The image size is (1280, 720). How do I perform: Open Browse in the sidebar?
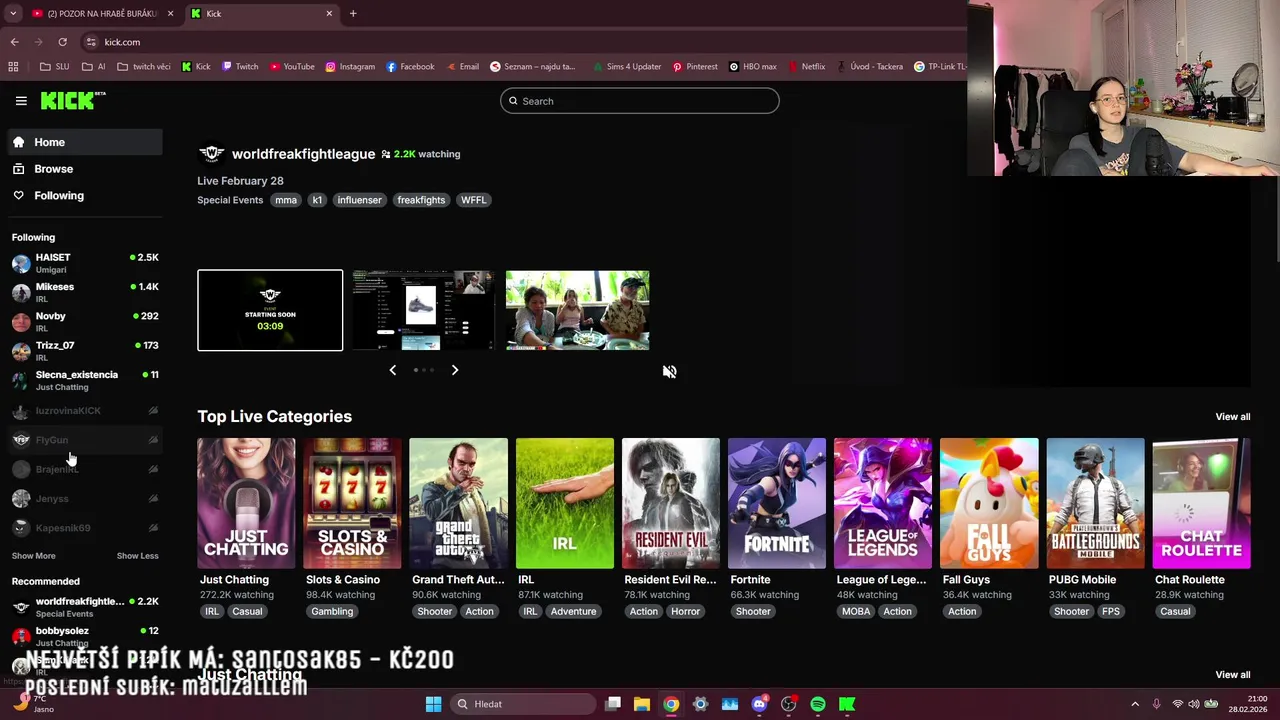click(85, 169)
